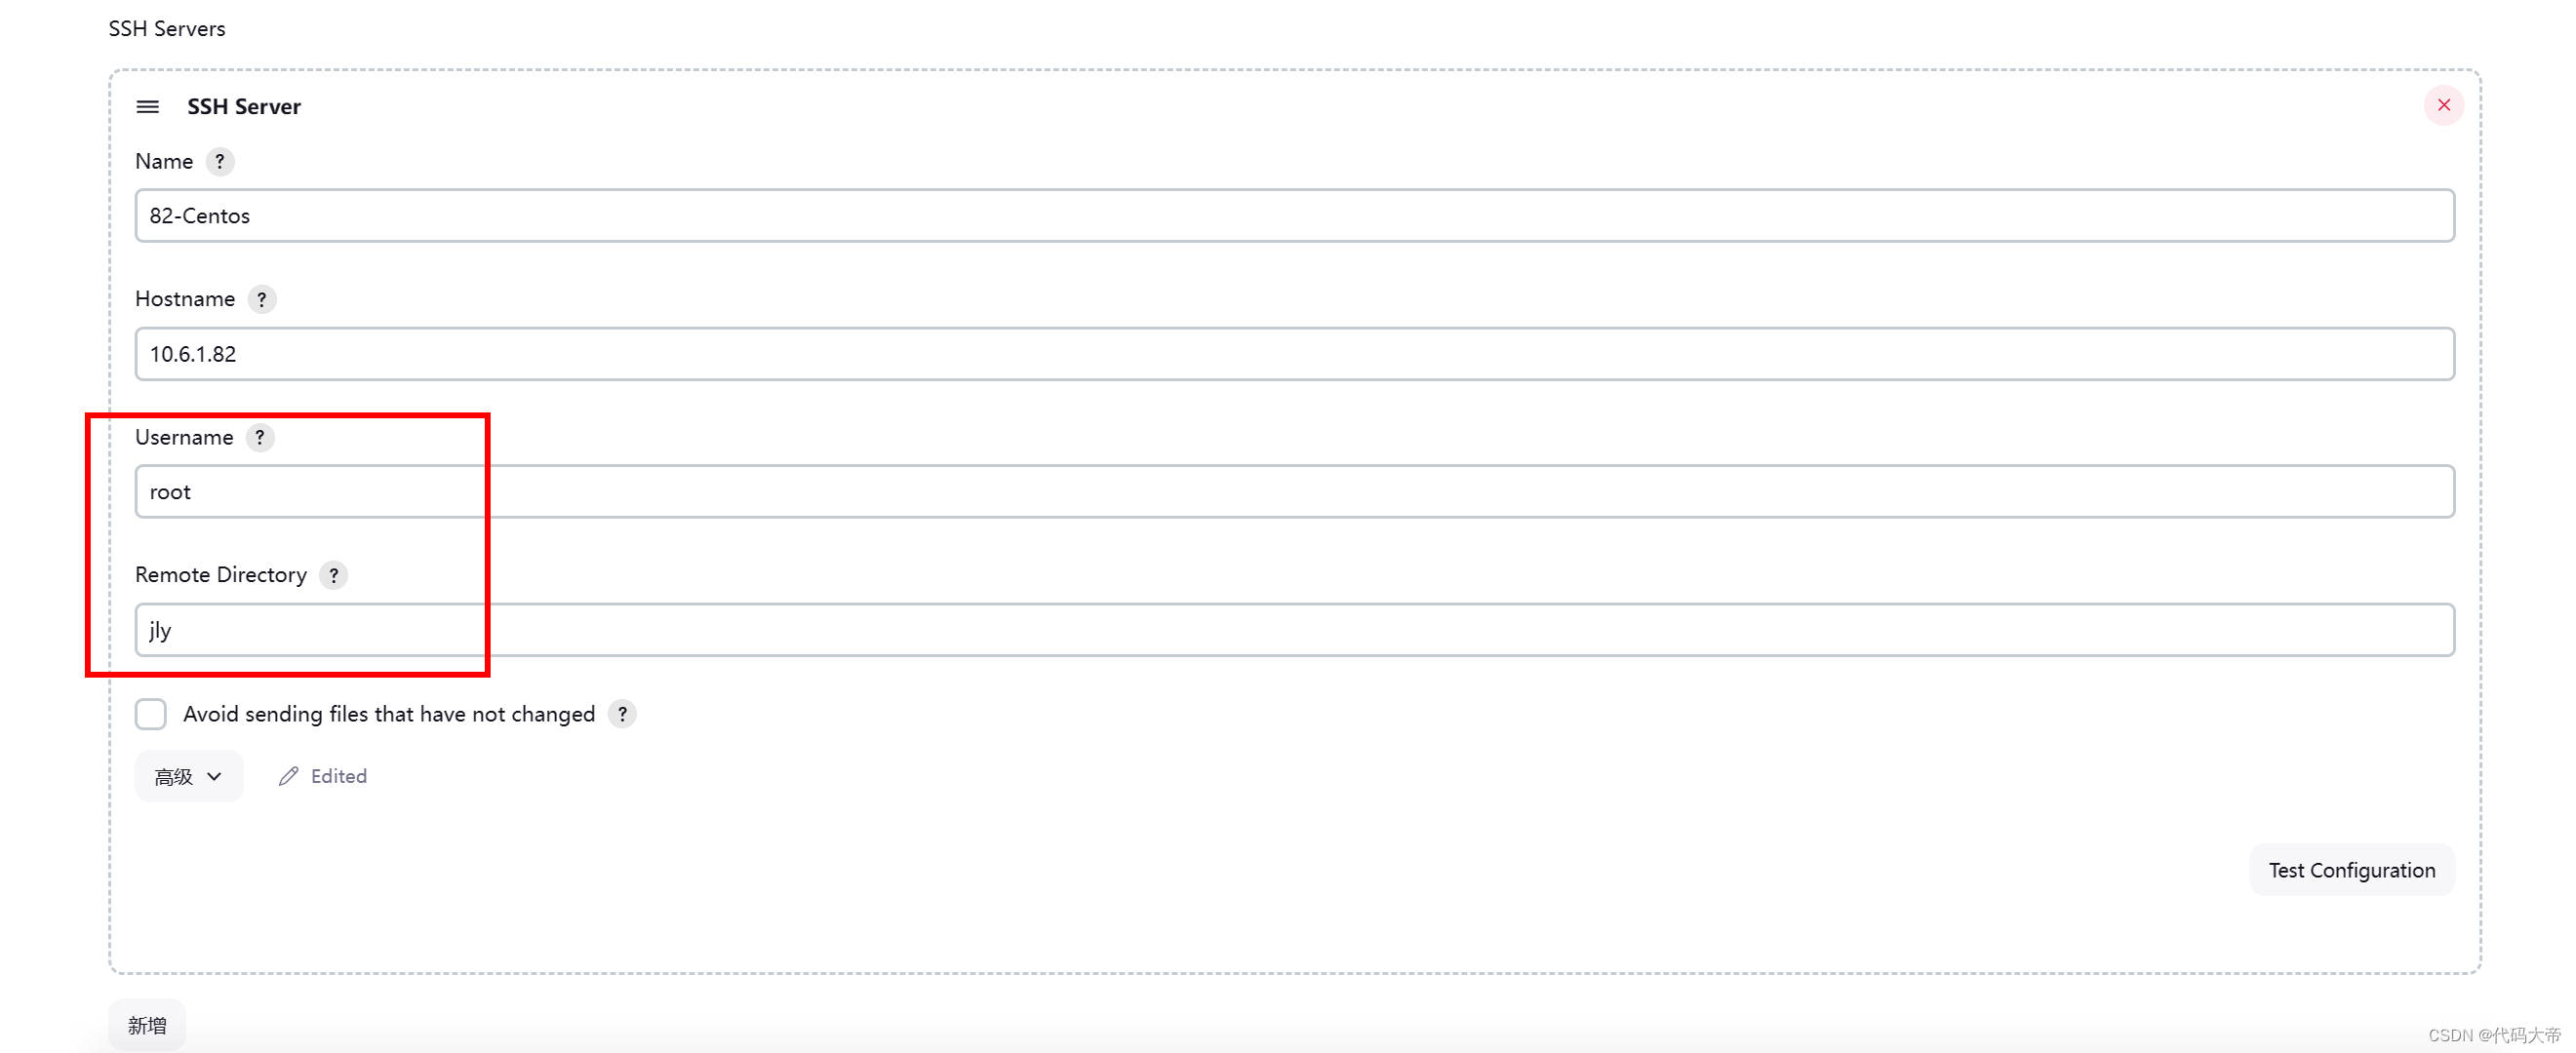
Task: Toggle Avoid sending files that have not changed
Action: click(149, 713)
